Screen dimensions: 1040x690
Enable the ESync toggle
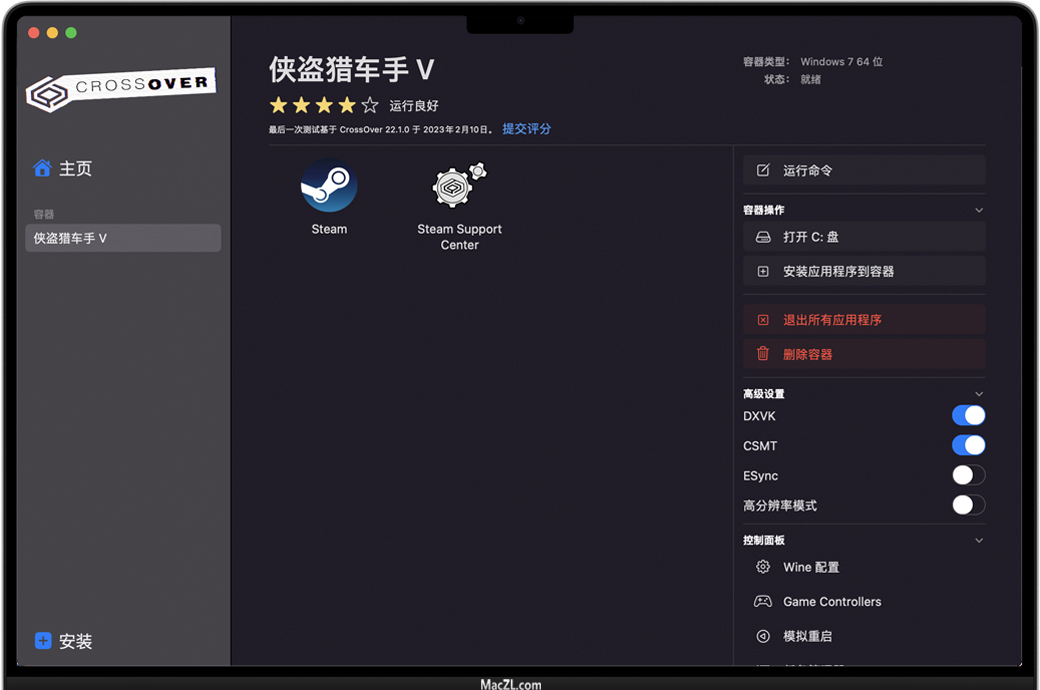[x=968, y=476]
